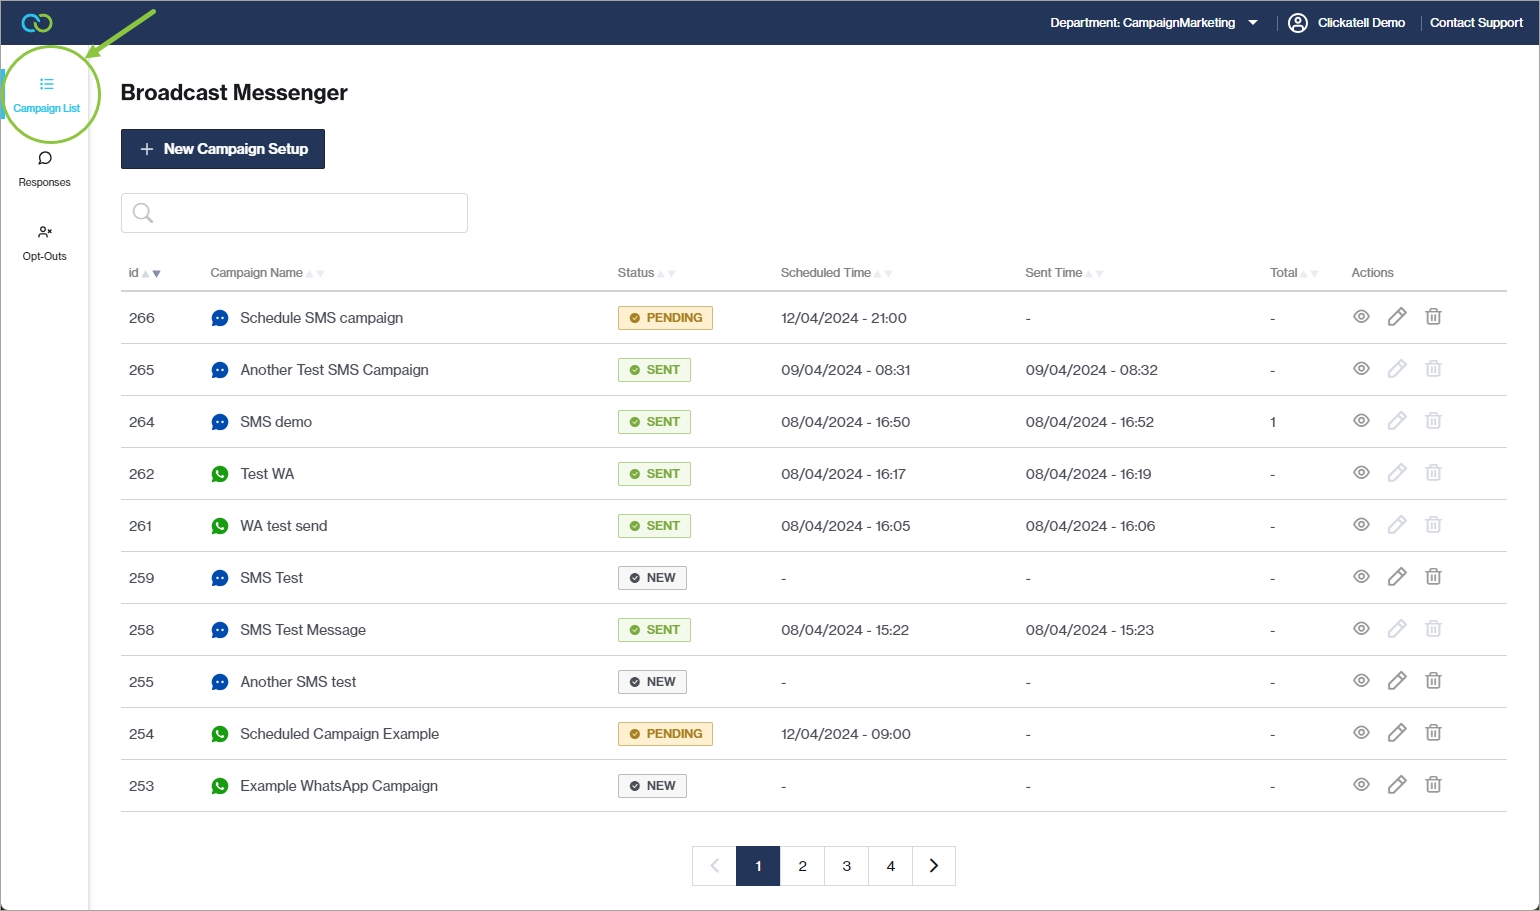Sort the table by Campaign Name
Screen dimensions: 1540x911
click(x=257, y=273)
